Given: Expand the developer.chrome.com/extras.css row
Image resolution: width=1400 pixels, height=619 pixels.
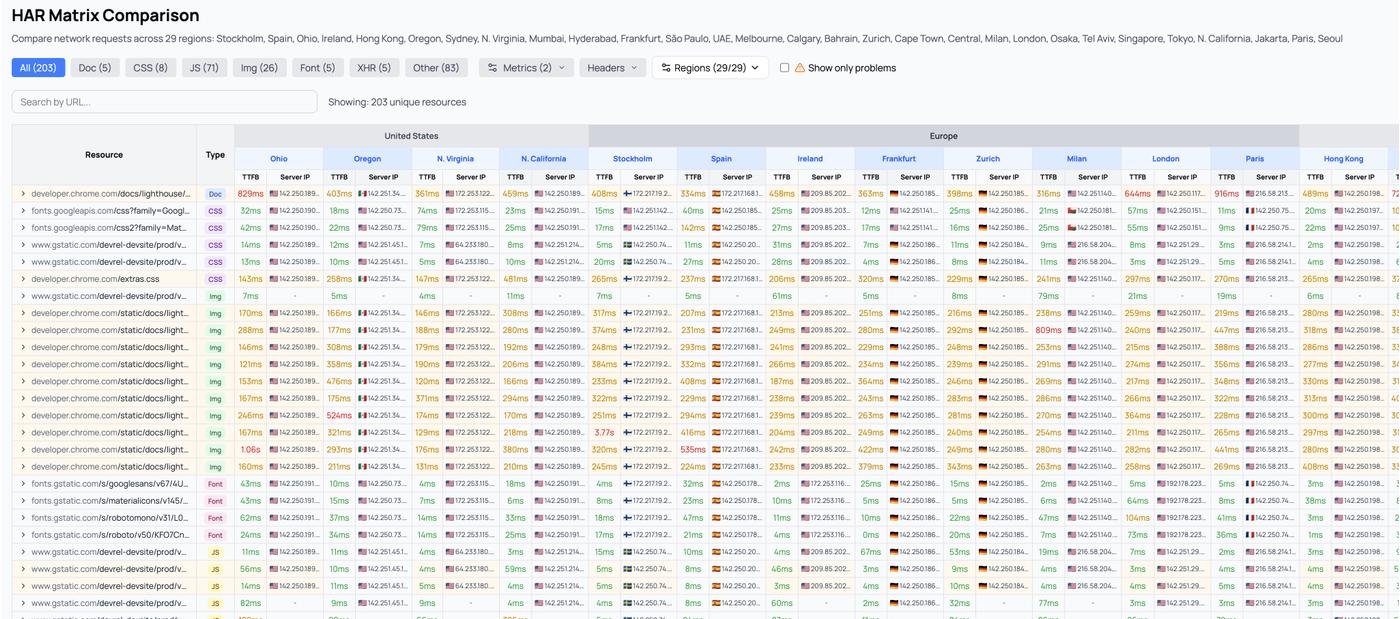Looking at the screenshot, I should click(x=23, y=279).
